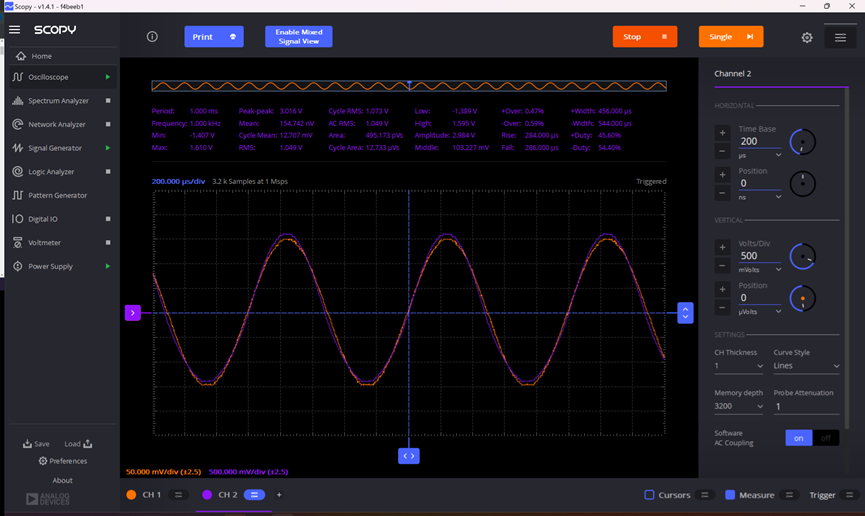Toggle Spectrum Analyzer run/stop square
This screenshot has width=865, height=516.
[108, 101]
